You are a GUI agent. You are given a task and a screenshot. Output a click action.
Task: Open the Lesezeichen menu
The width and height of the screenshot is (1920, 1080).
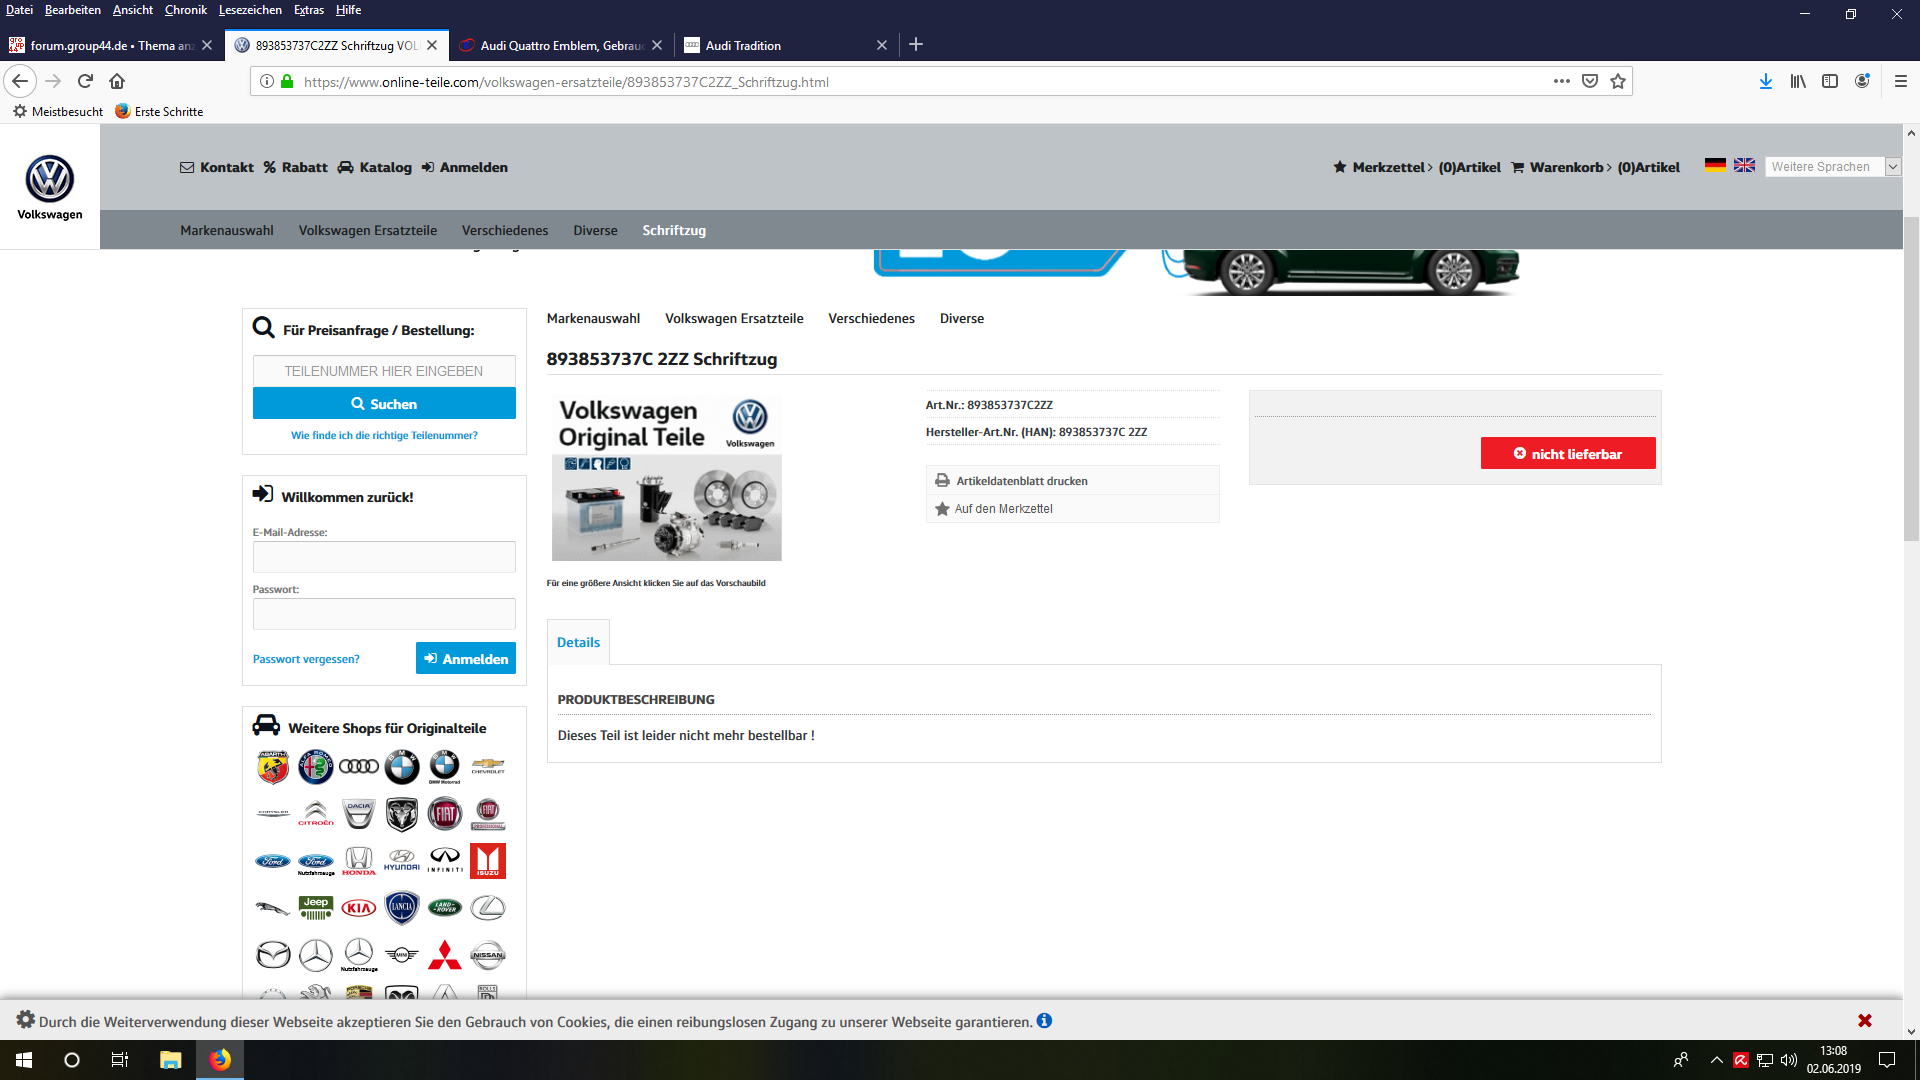[250, 10]
